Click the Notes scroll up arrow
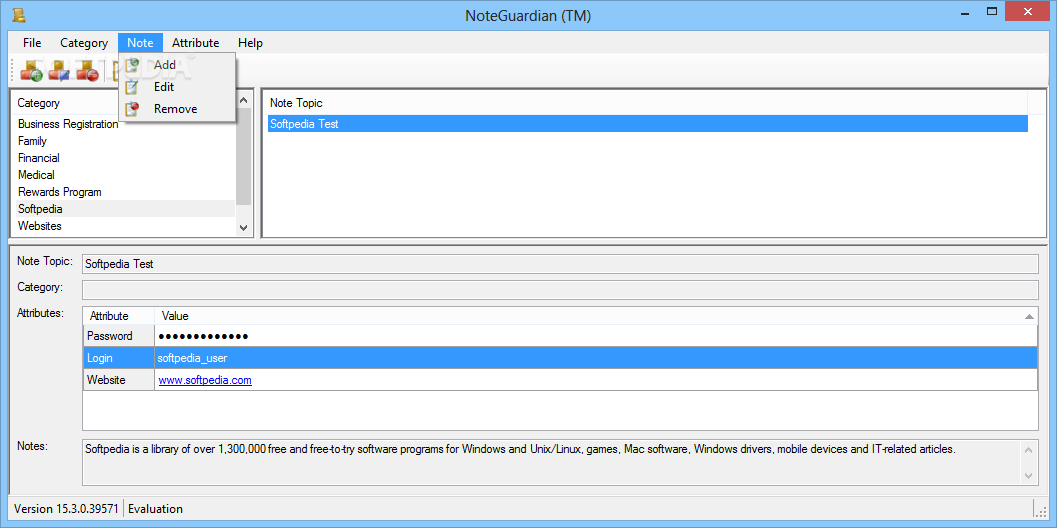This screenshot has width=1057, height=528. pos(1029,449)
